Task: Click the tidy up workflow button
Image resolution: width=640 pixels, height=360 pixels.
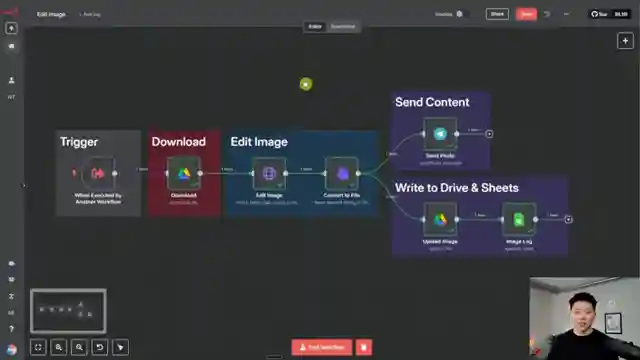Action: [x=120, y=347]
